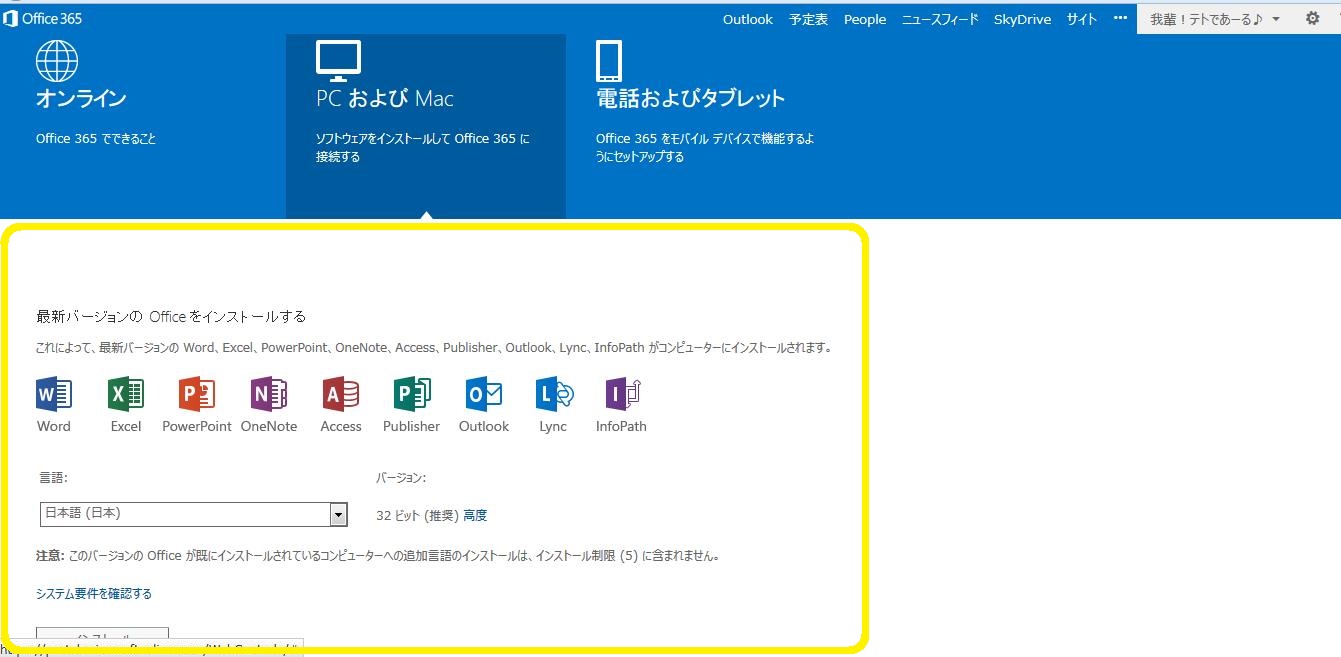Click the Office 365 logo
Image resolution: width=1341 pixels, height=657 pixels.
click(x=42, y=18)
